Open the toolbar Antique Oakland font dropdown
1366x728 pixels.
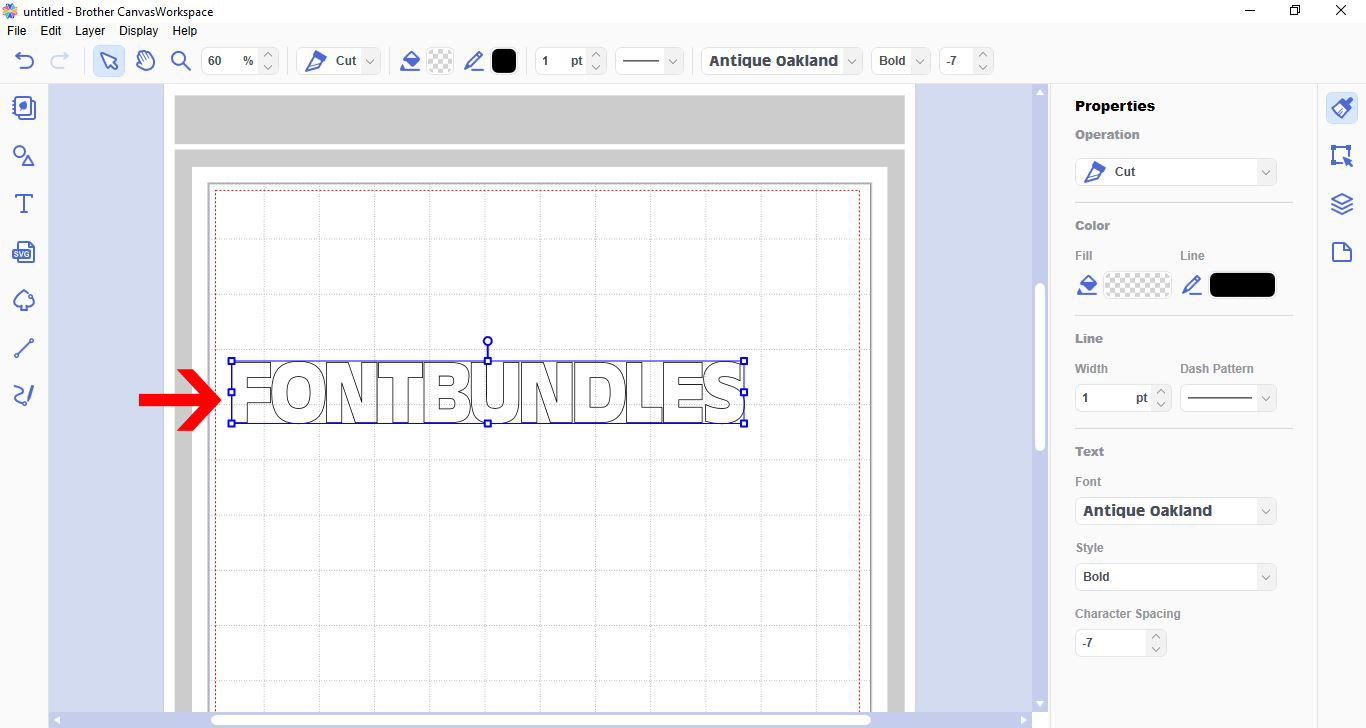pos(781,61)
